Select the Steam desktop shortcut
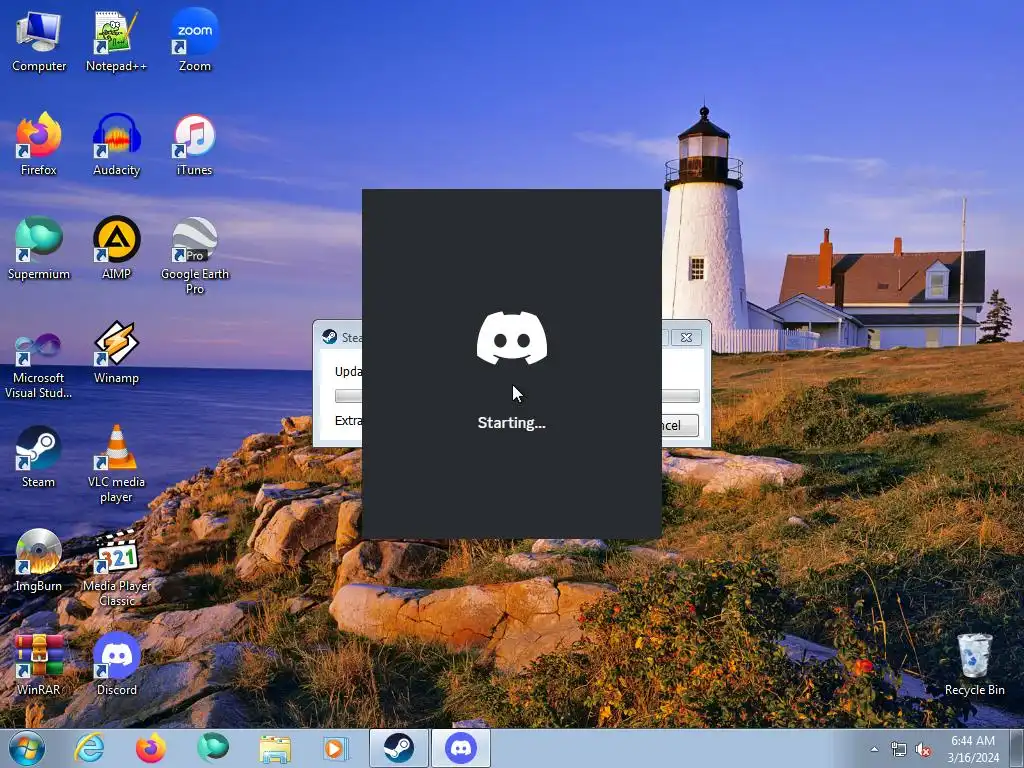Image resolution: width=1024 pixels, height=768 pixels. [x=39, y=456]
